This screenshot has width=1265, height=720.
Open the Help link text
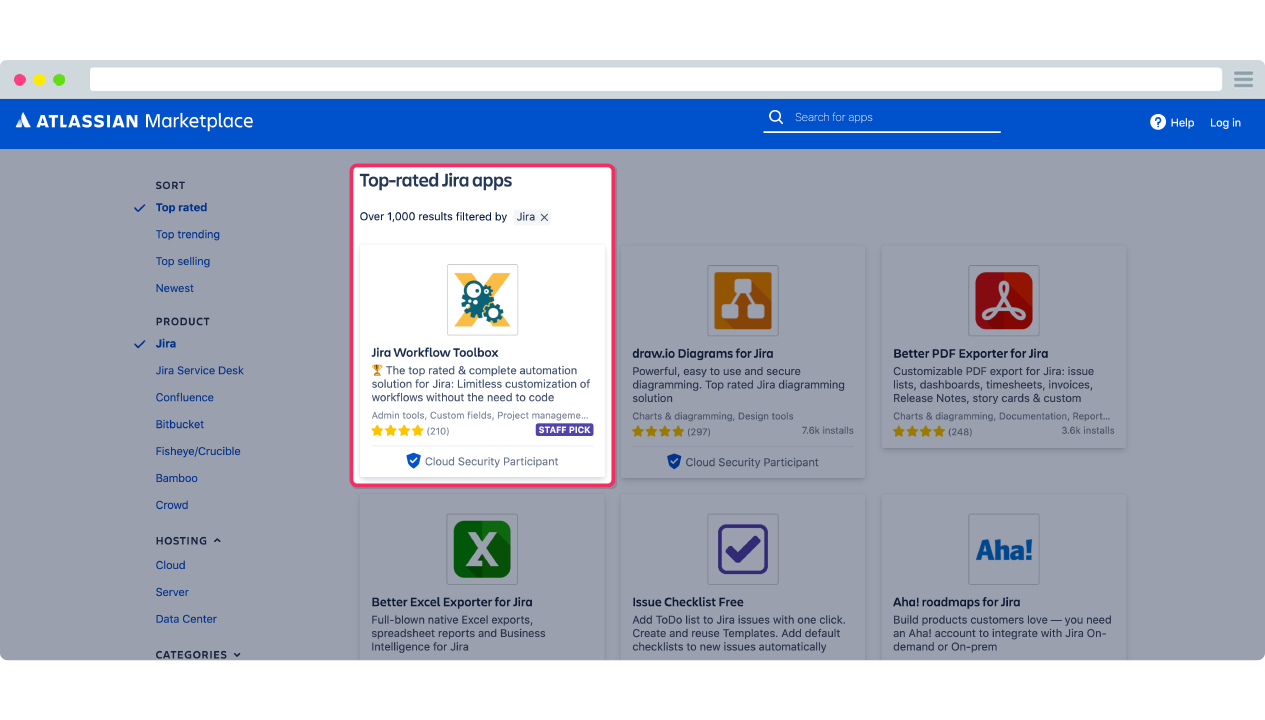click(1182, 123)
